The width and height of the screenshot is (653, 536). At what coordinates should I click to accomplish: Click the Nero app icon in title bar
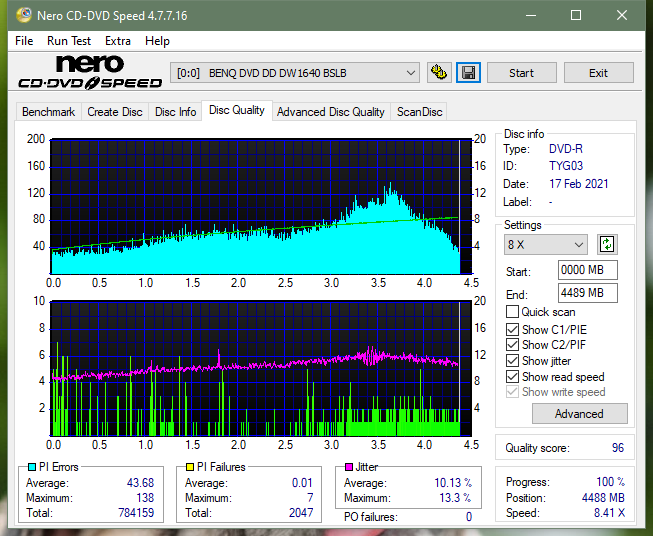[x=24, y=15]
